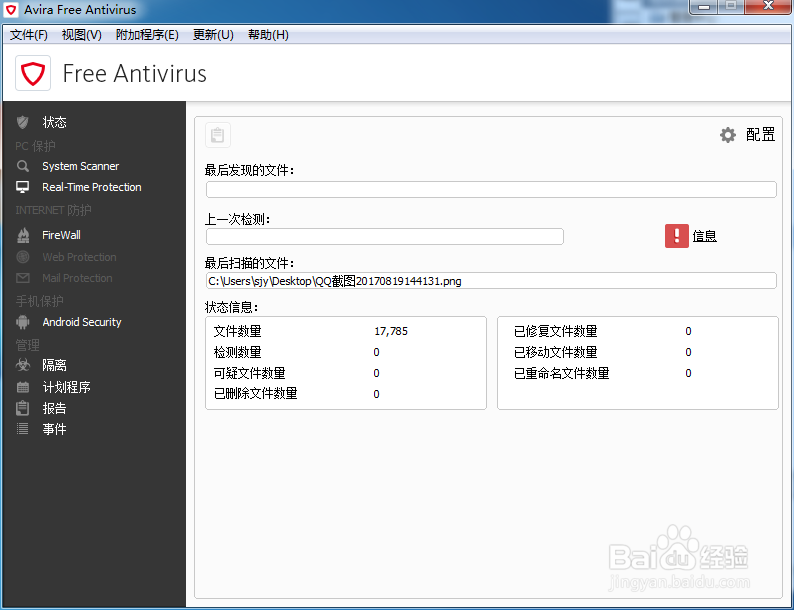This screenshot has width=794, height=610.
Task: Open the 视图(V) menu
Action: click(82, 34)
